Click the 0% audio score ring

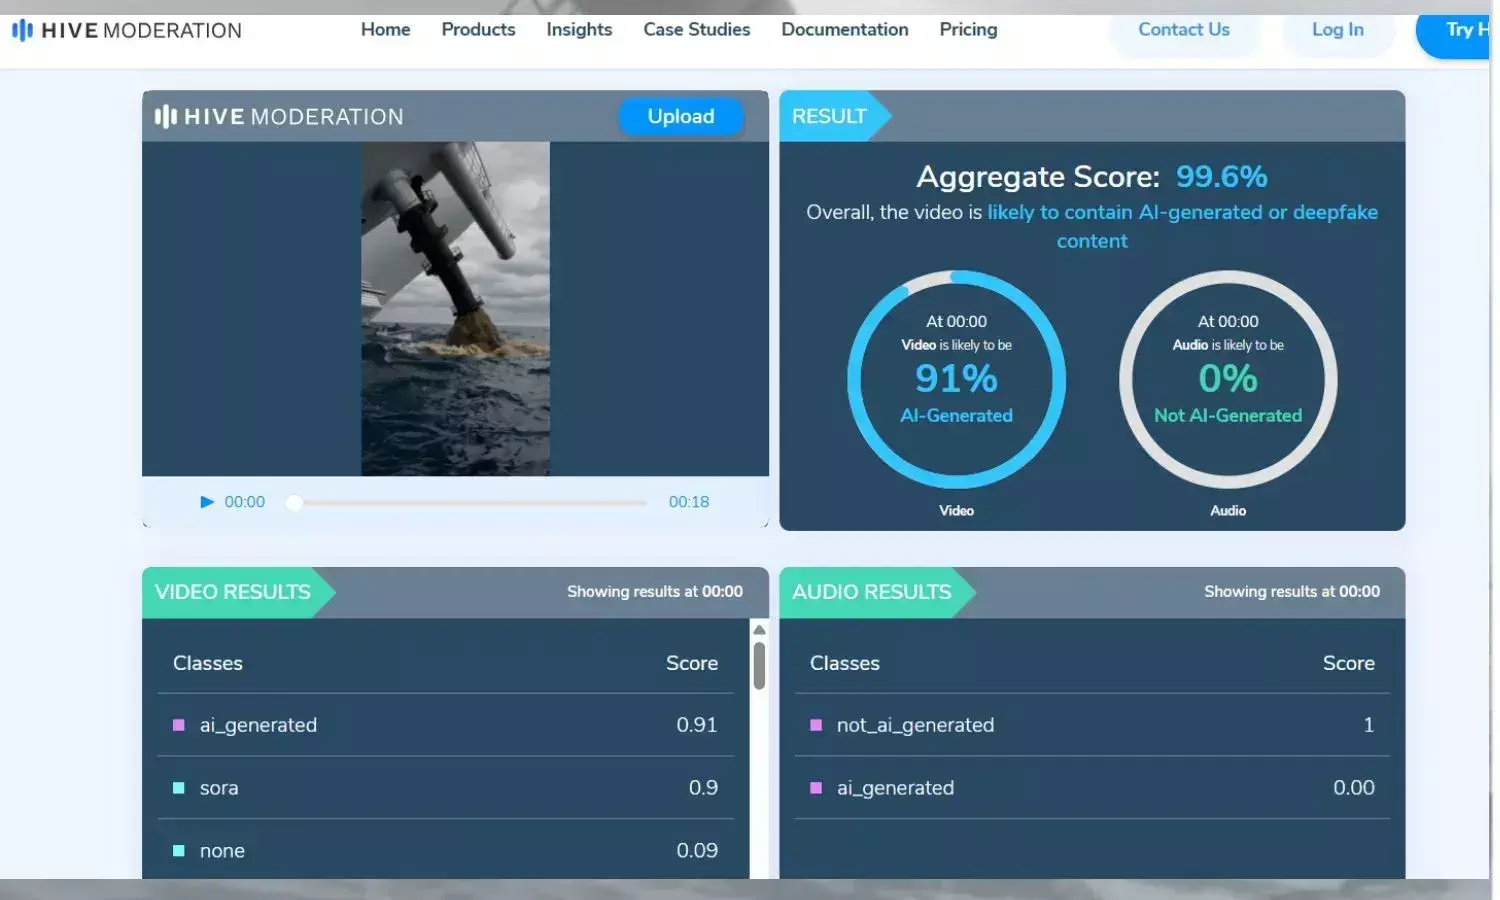click(x=1227, y=379)
